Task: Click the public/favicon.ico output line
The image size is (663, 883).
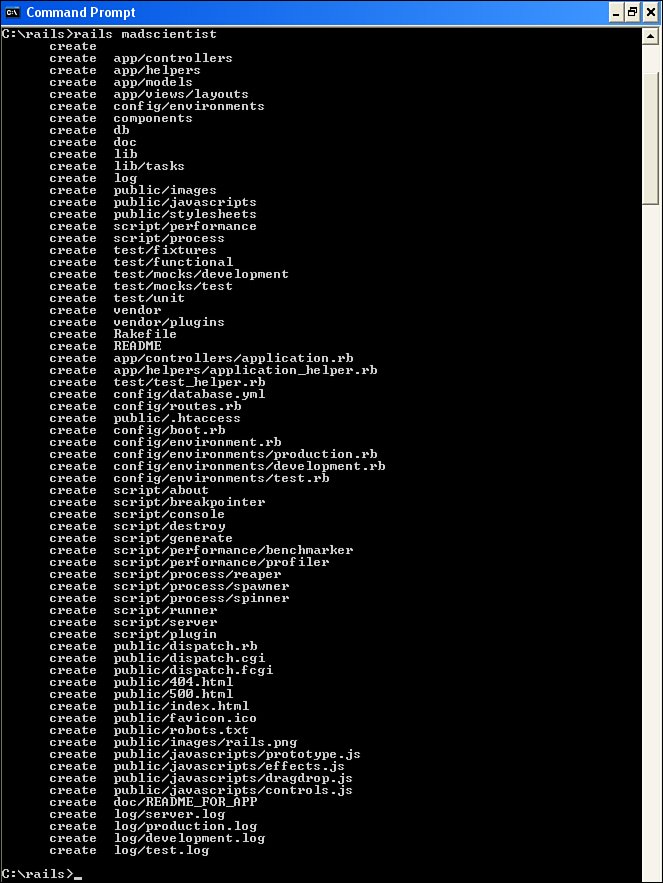Action: pos(153,718)
